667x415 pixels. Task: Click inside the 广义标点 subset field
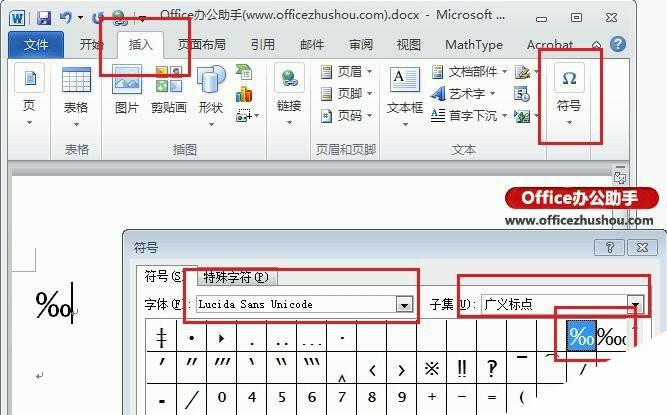[555, 304]
